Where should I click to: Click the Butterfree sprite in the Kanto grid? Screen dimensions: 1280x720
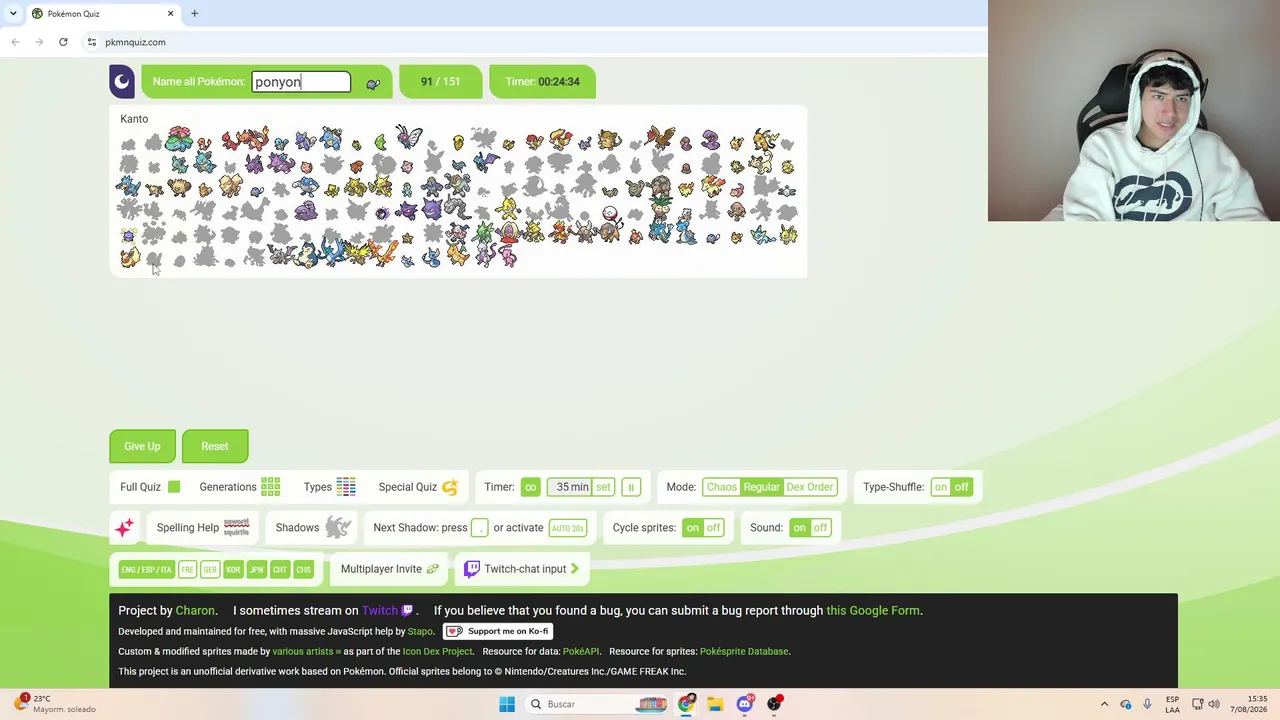408,137
